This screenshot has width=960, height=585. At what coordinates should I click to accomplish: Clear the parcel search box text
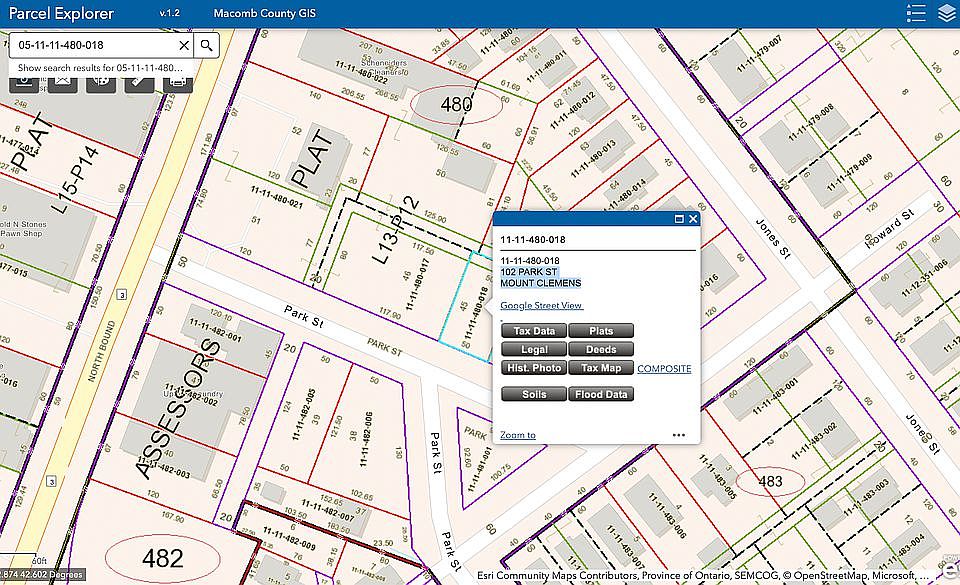184,45
